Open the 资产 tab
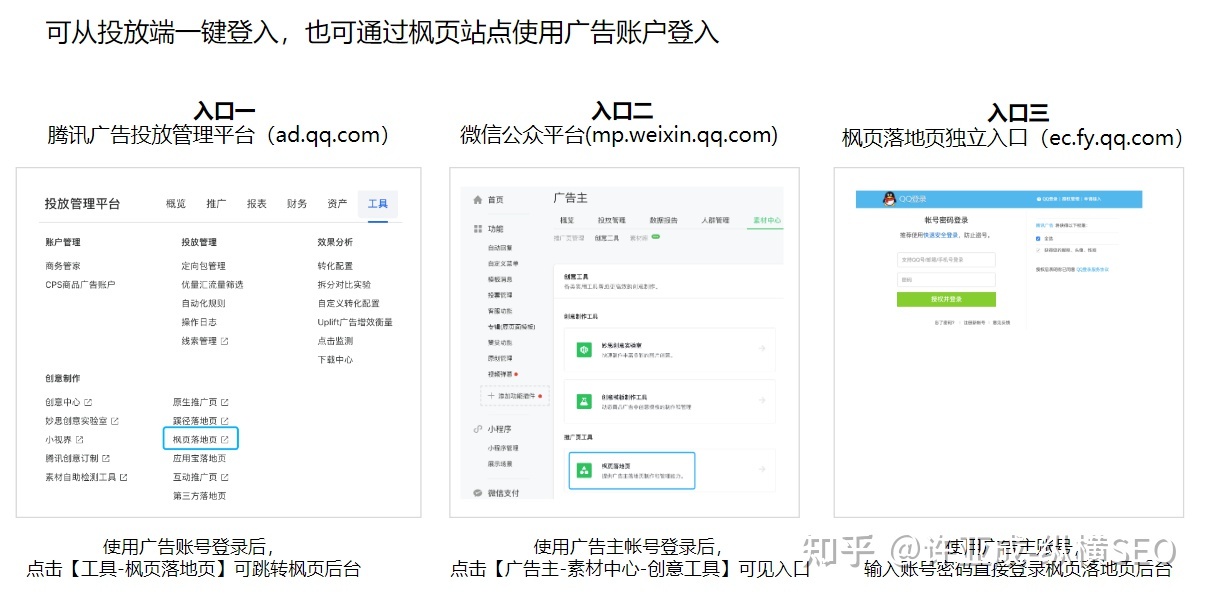Image resolution: width=1207 pixels, height=601 pixels. click(338, 204)
